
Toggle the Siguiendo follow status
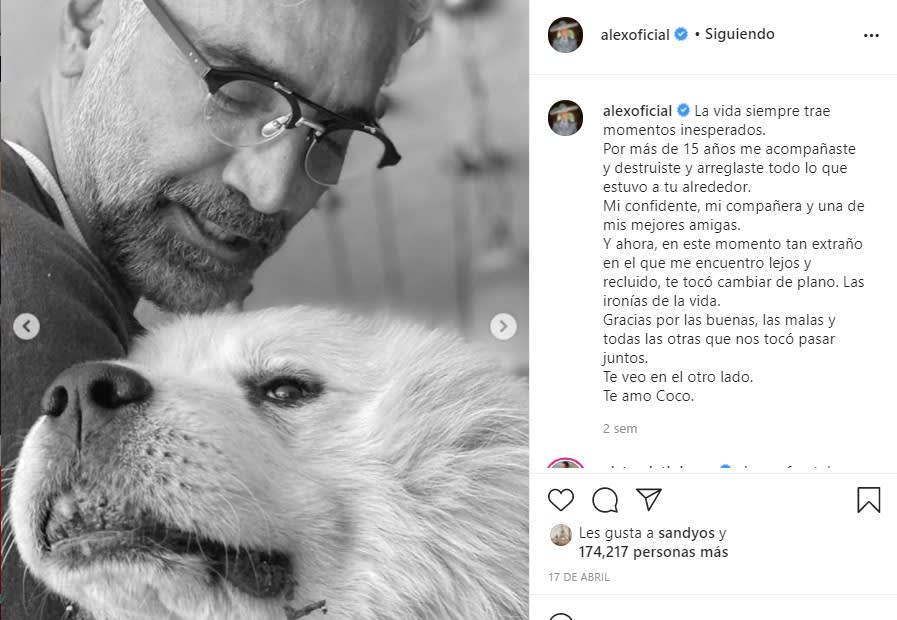point(739,34)
